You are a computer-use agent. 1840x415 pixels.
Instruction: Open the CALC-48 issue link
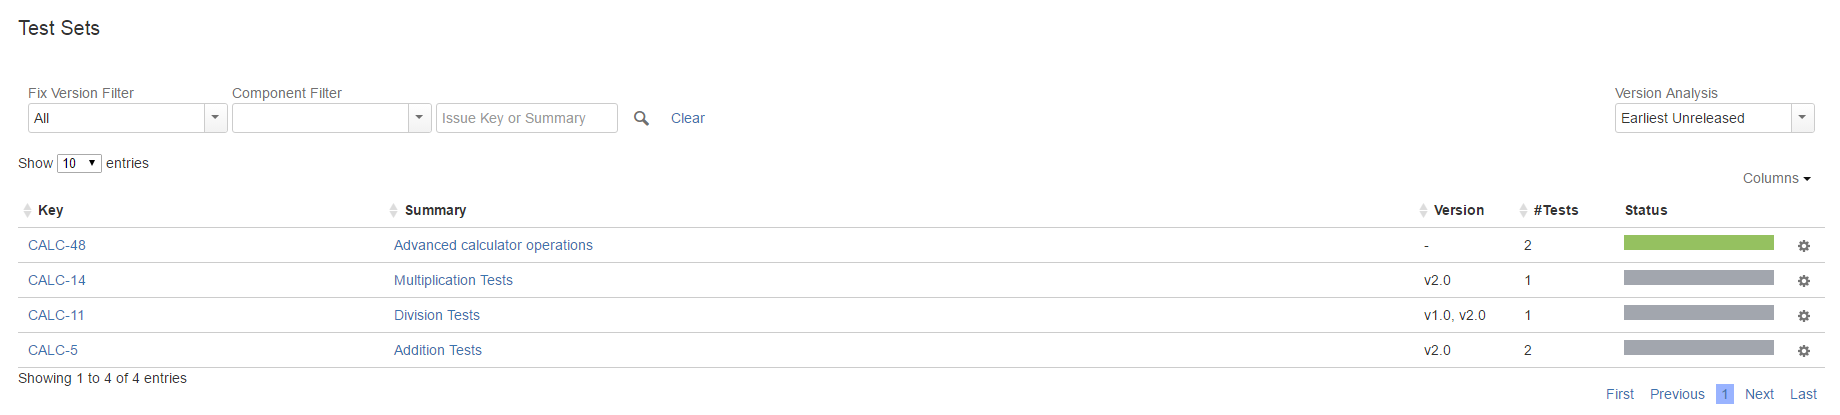pyautogui.click(x=57, y=245)
